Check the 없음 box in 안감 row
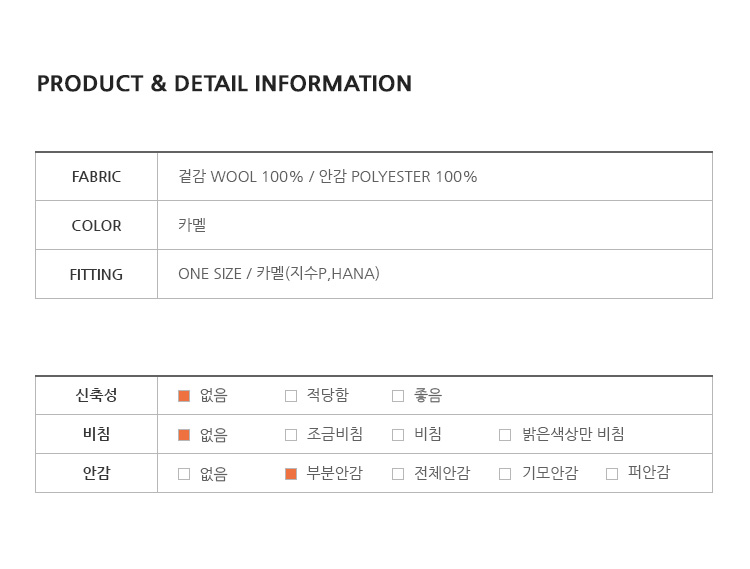The image size is (750, 569). [x=184, y=474]
